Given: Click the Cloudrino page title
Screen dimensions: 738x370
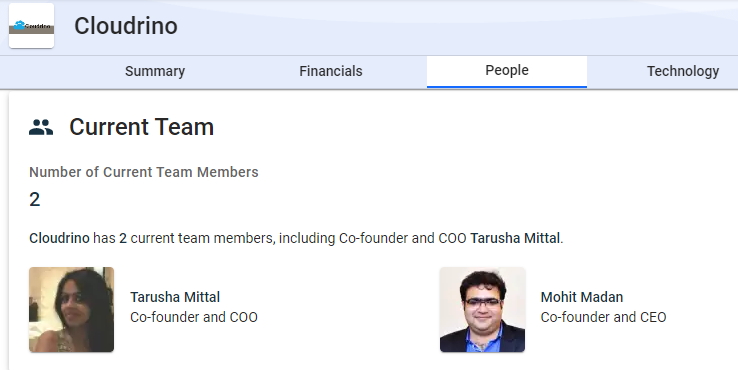Looking at the screenshot, I should tap(126, 26).
